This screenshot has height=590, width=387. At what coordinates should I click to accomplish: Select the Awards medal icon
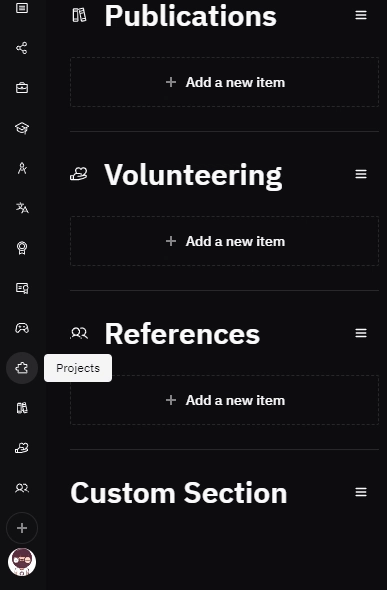(22, 248)
